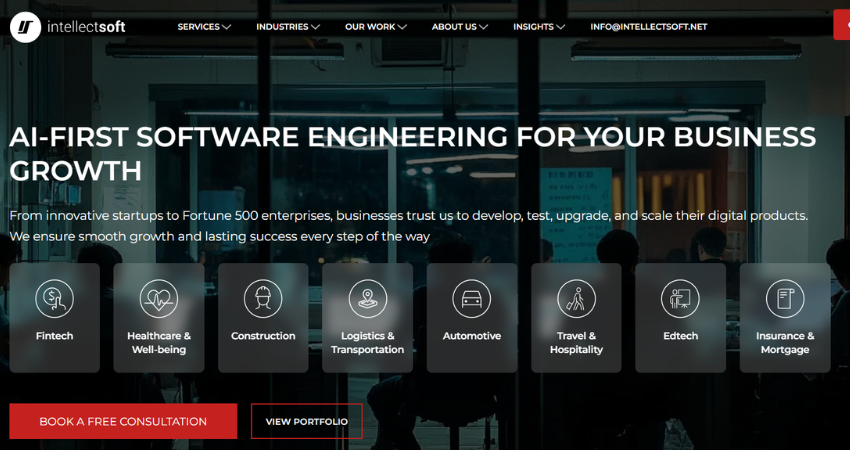Open the Insights menu

click(539, 27)
